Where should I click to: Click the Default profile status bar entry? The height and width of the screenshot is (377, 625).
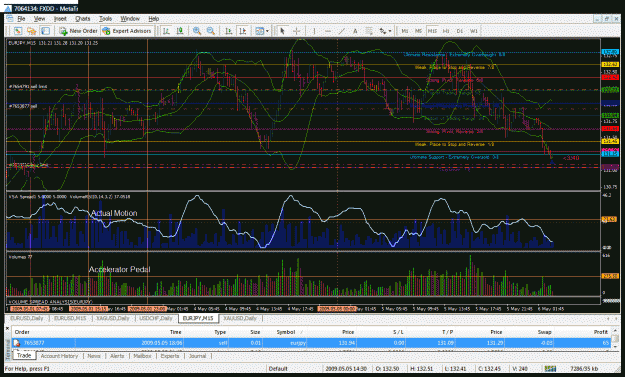[278, 369]
